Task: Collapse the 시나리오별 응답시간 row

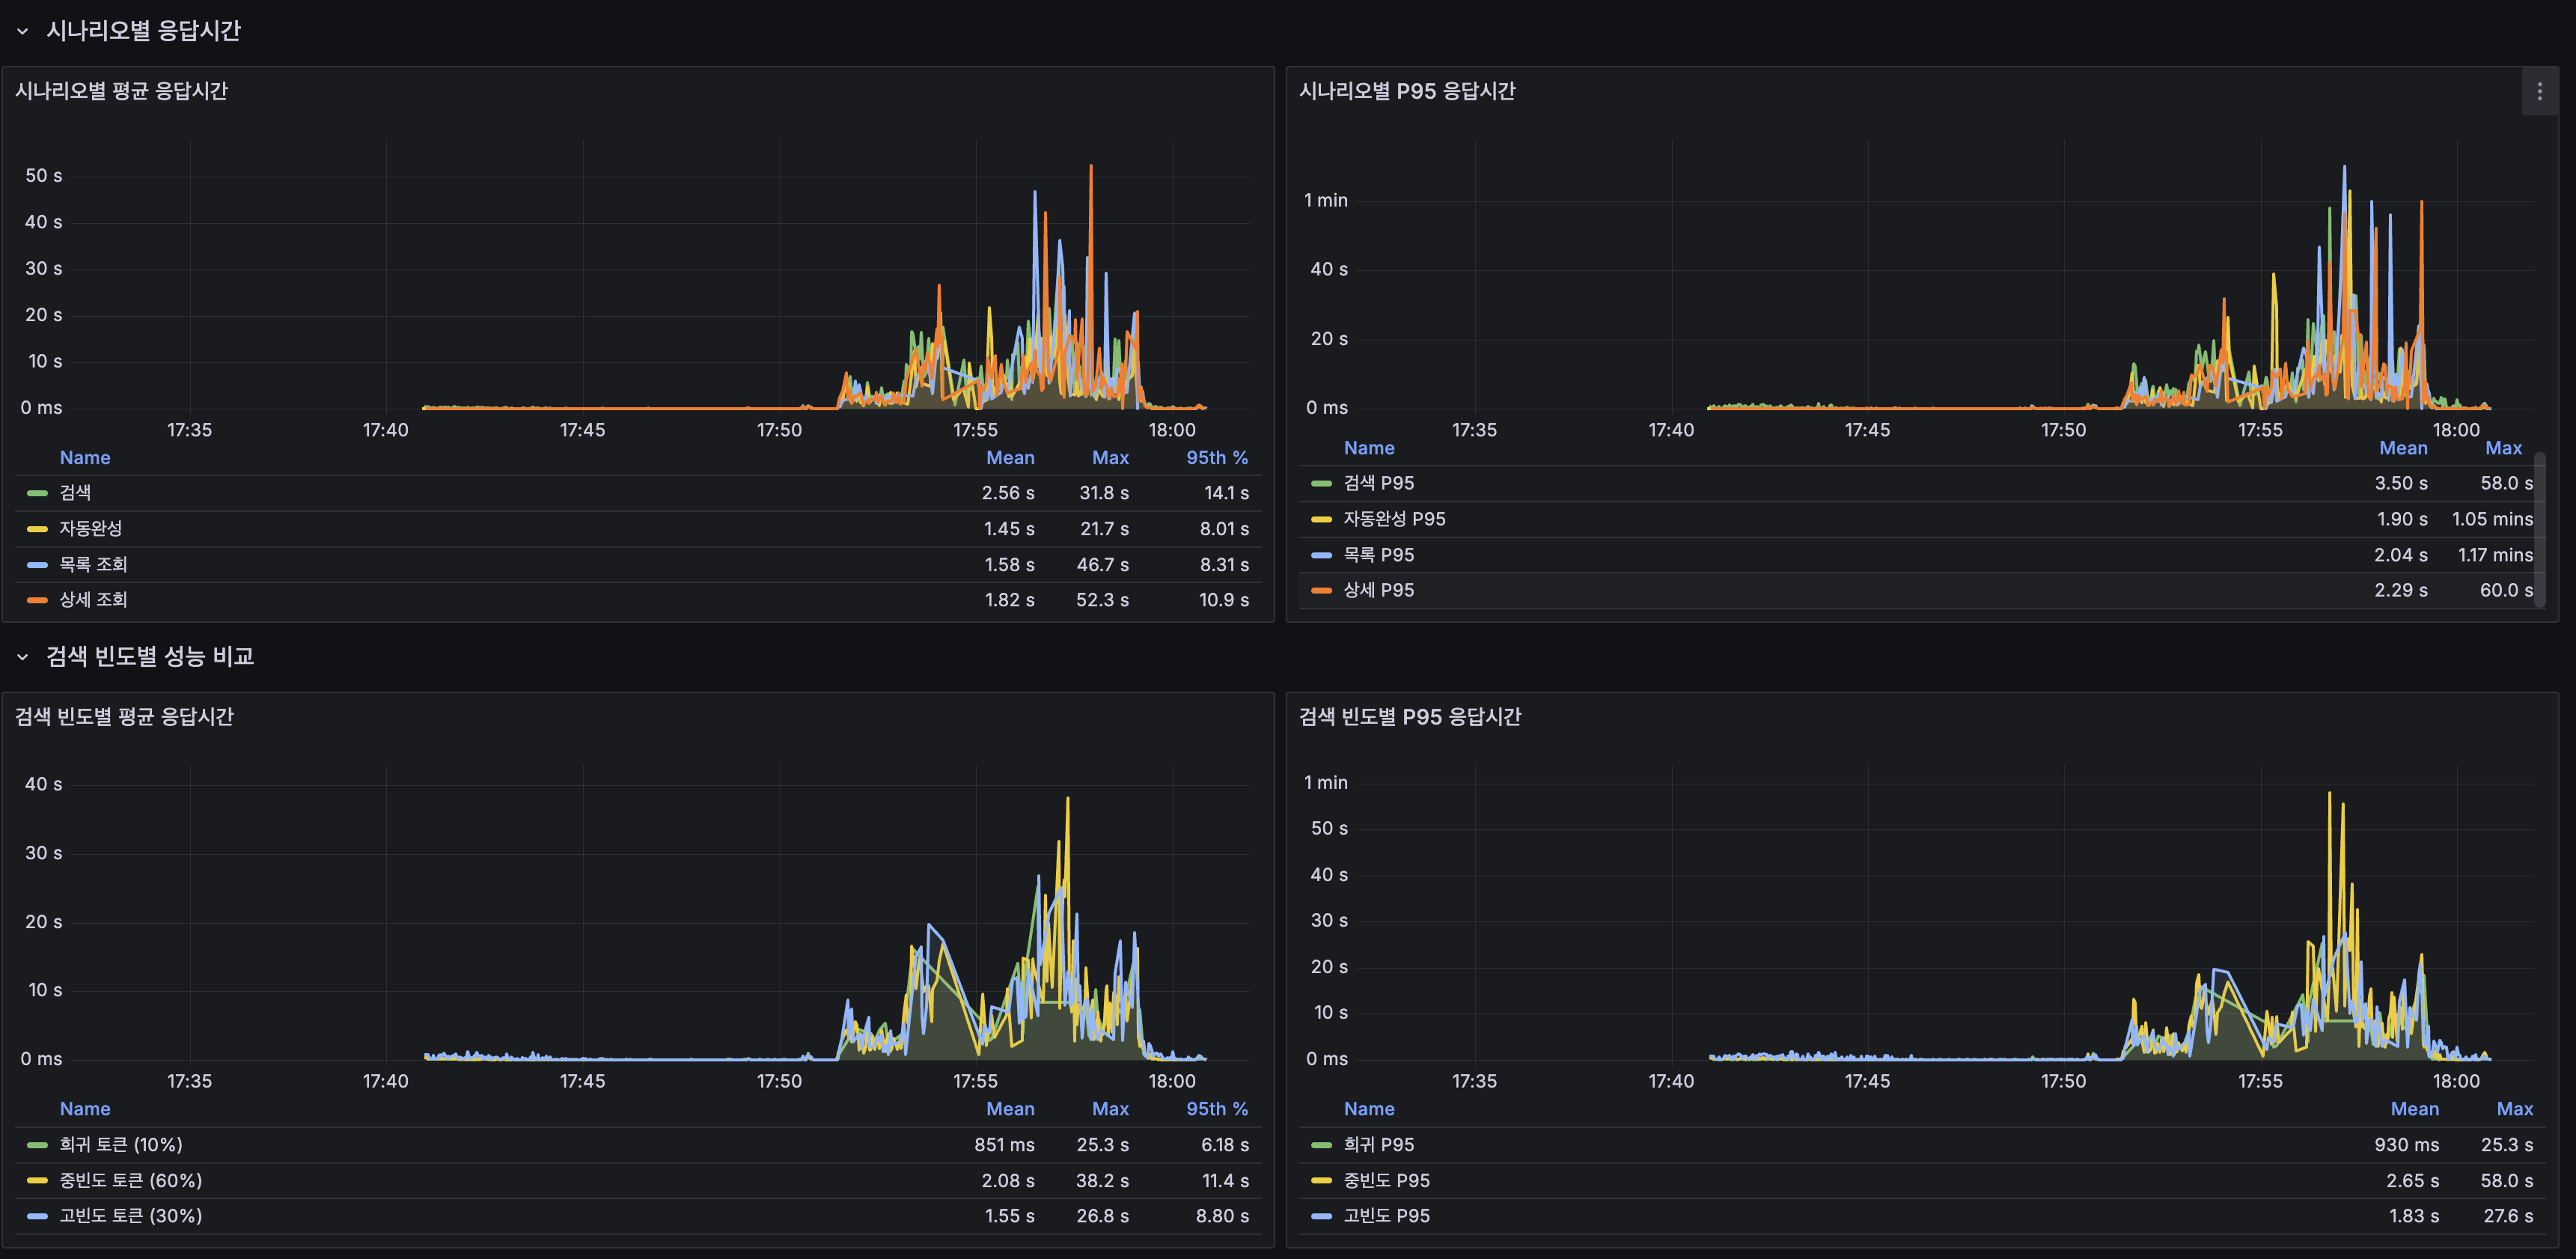Action: [22, 31]
